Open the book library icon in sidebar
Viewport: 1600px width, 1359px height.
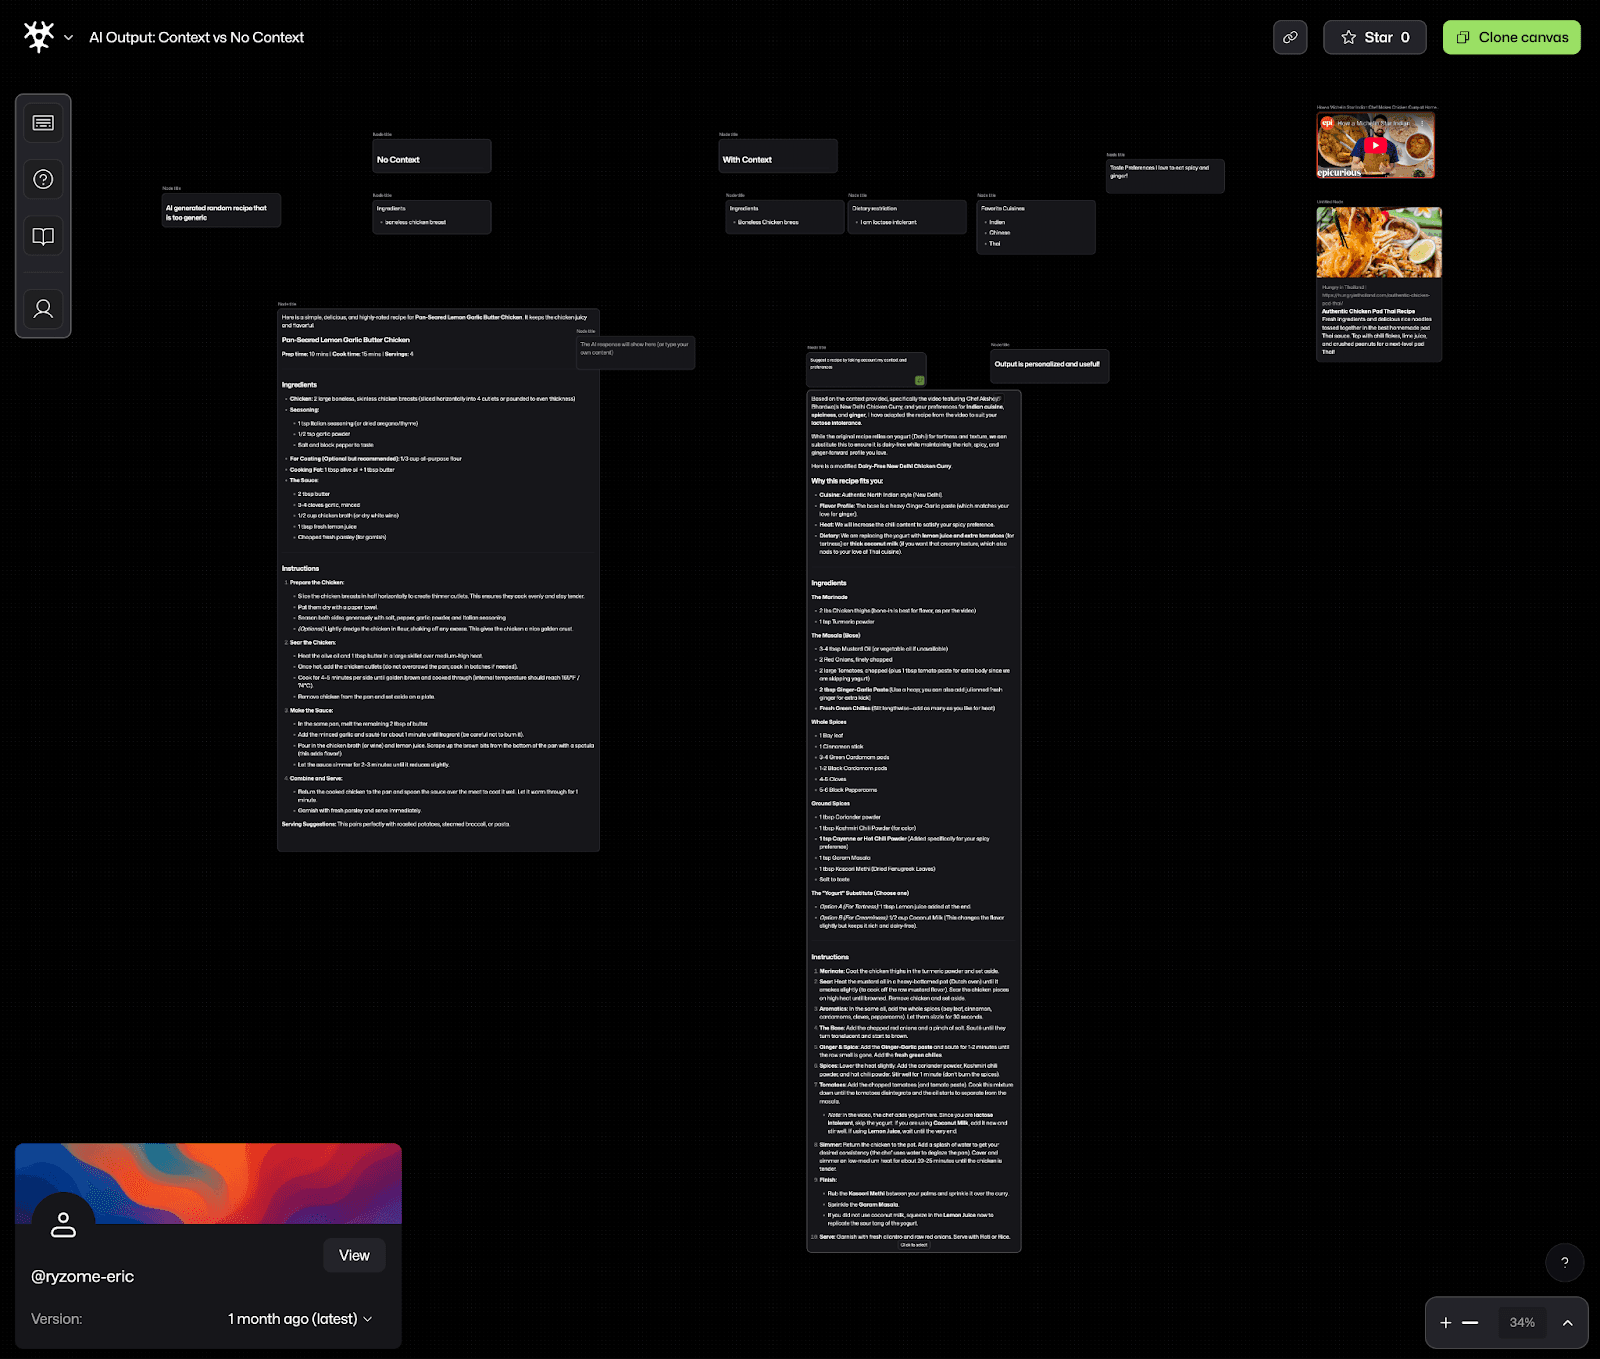pyautogui.click(x=43, y=237)
